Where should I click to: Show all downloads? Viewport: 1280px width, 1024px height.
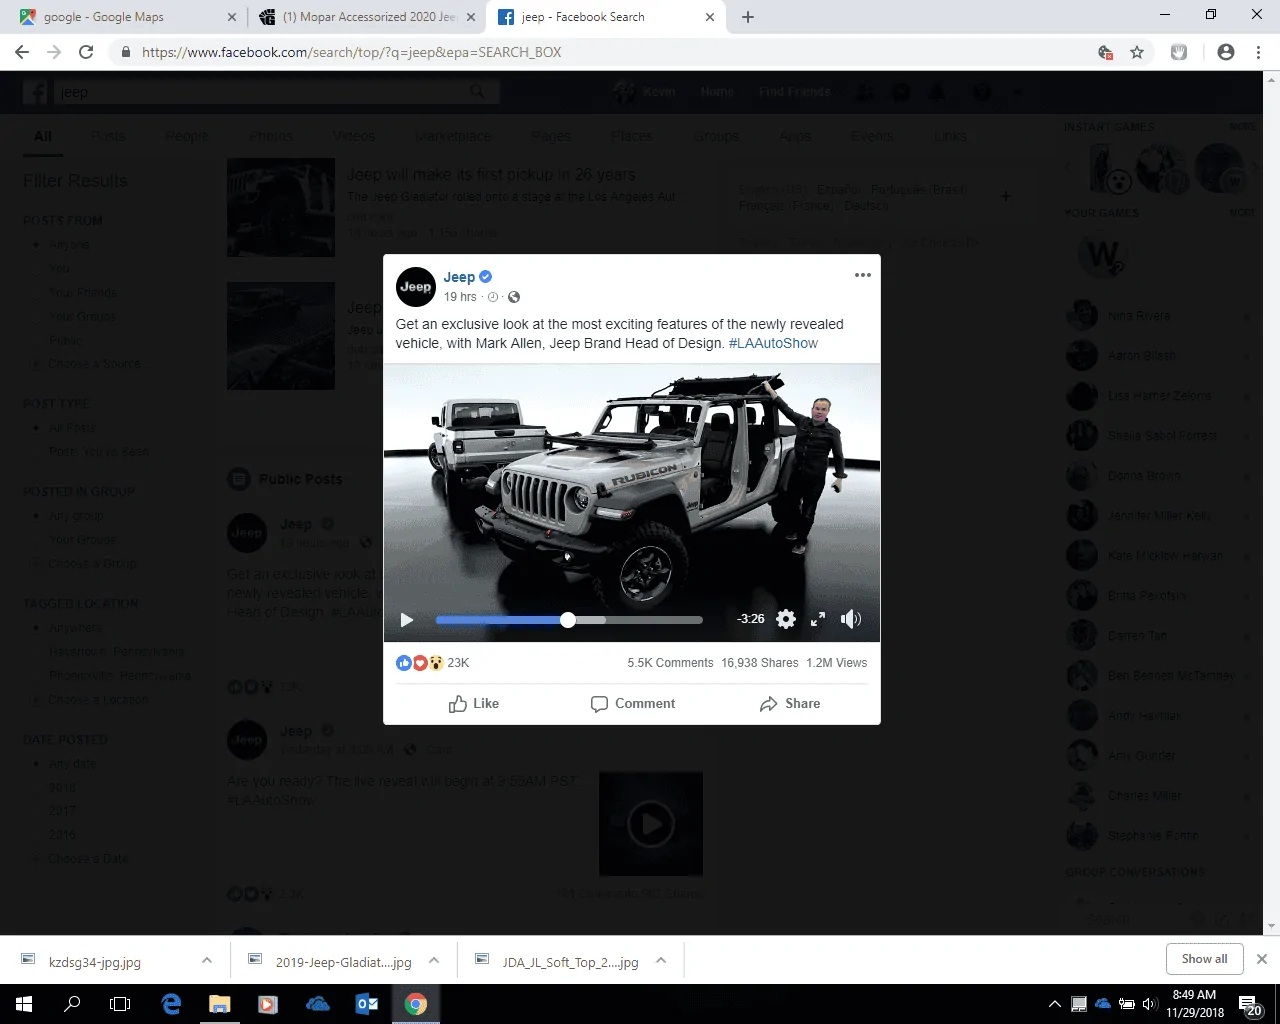tap(1204, 959)
